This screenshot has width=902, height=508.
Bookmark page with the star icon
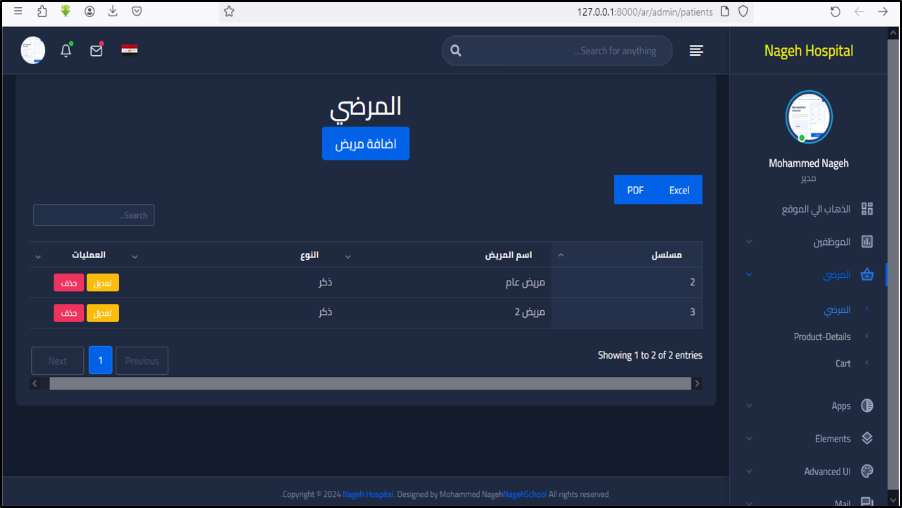[229, 12]
